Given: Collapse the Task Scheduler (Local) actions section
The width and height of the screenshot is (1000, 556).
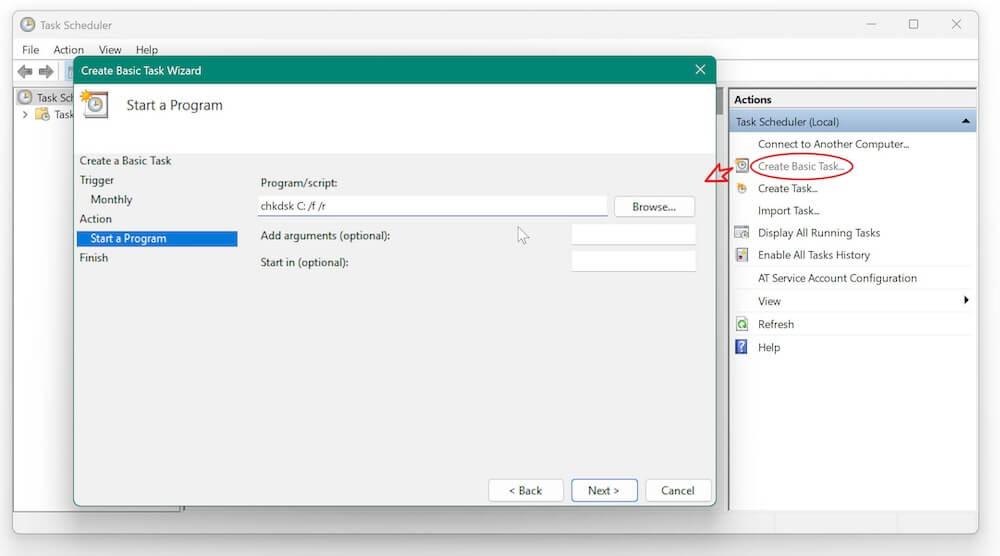Looking at the screenshot, I should tap(966, 121).
